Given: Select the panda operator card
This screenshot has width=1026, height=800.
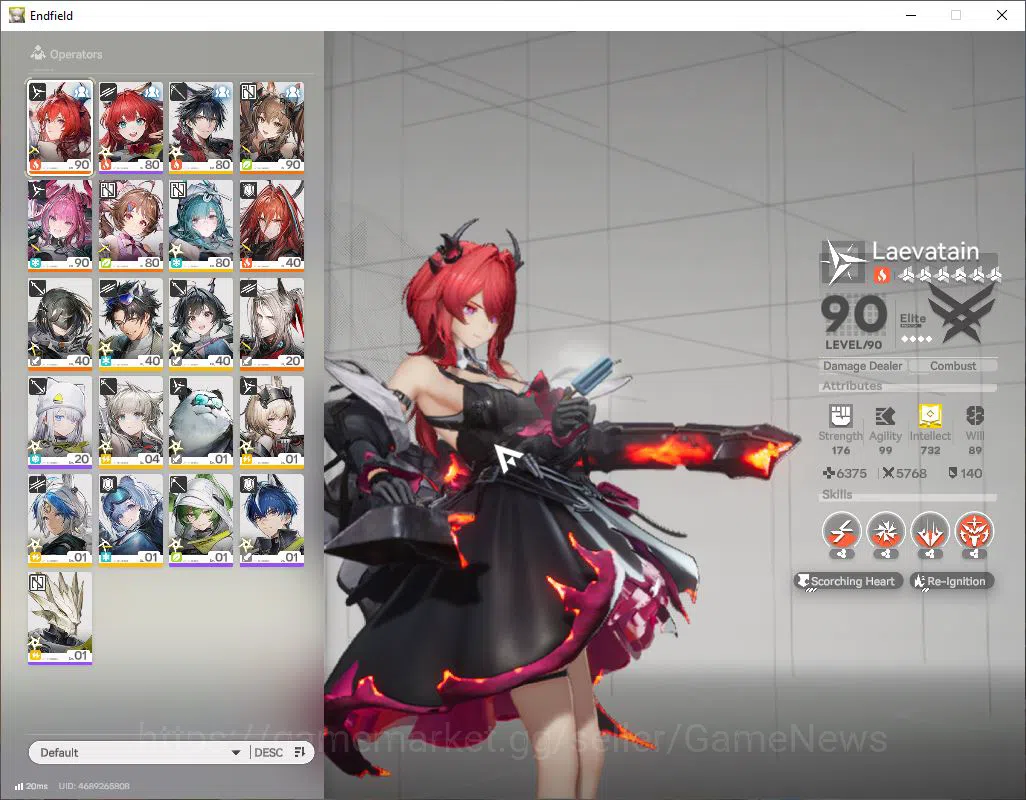Looking at the screenshot, I should click(201, 422).
